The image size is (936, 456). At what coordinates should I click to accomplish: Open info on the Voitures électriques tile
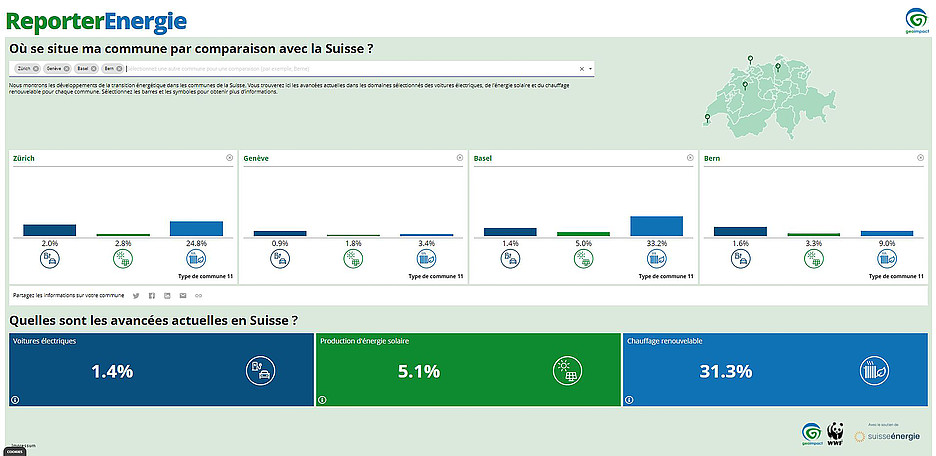[14, 399]
